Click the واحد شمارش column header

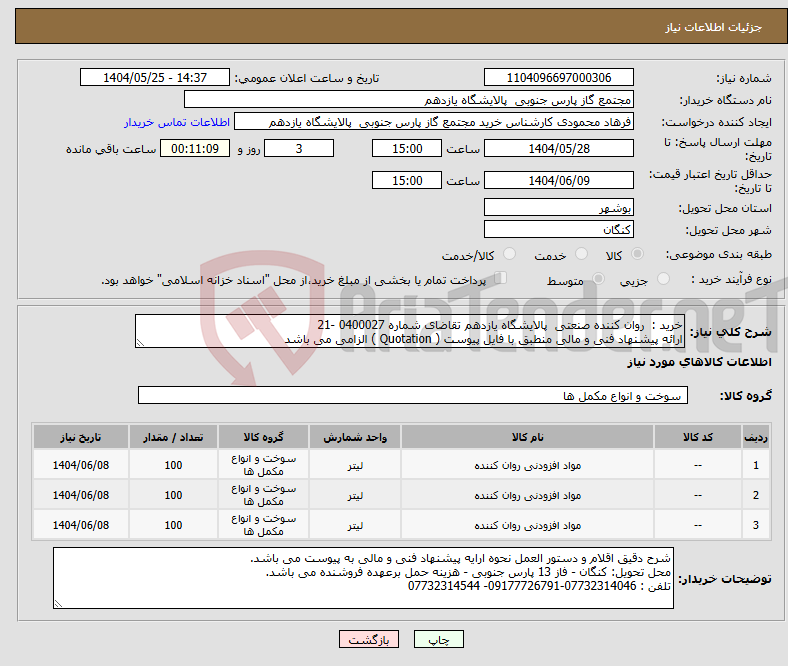[x=355, y=437]
